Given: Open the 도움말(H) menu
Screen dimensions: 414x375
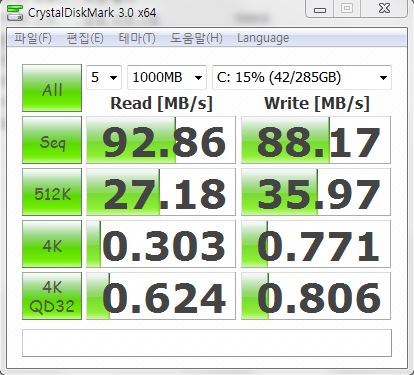Looking at the screenshot, I should pyautogui.click(x=196, y=39).
